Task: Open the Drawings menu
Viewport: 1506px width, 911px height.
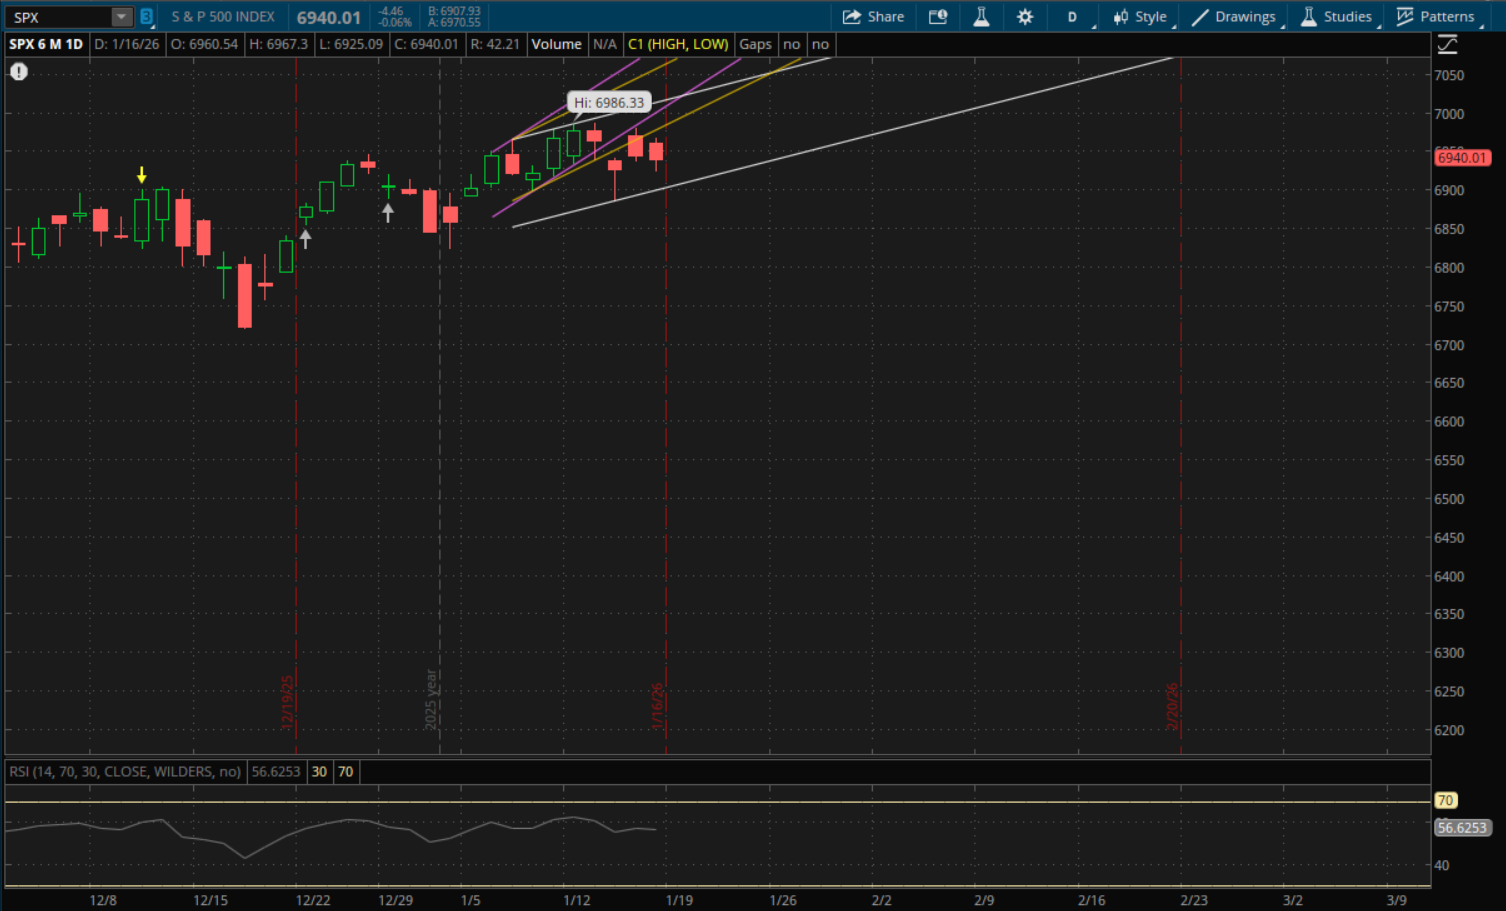Action: (1234, 17)
